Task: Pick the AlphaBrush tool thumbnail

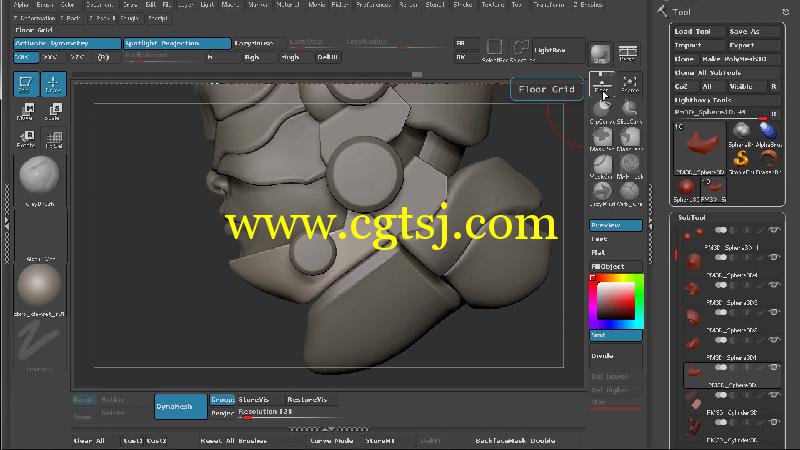Action: pos(768,134)
